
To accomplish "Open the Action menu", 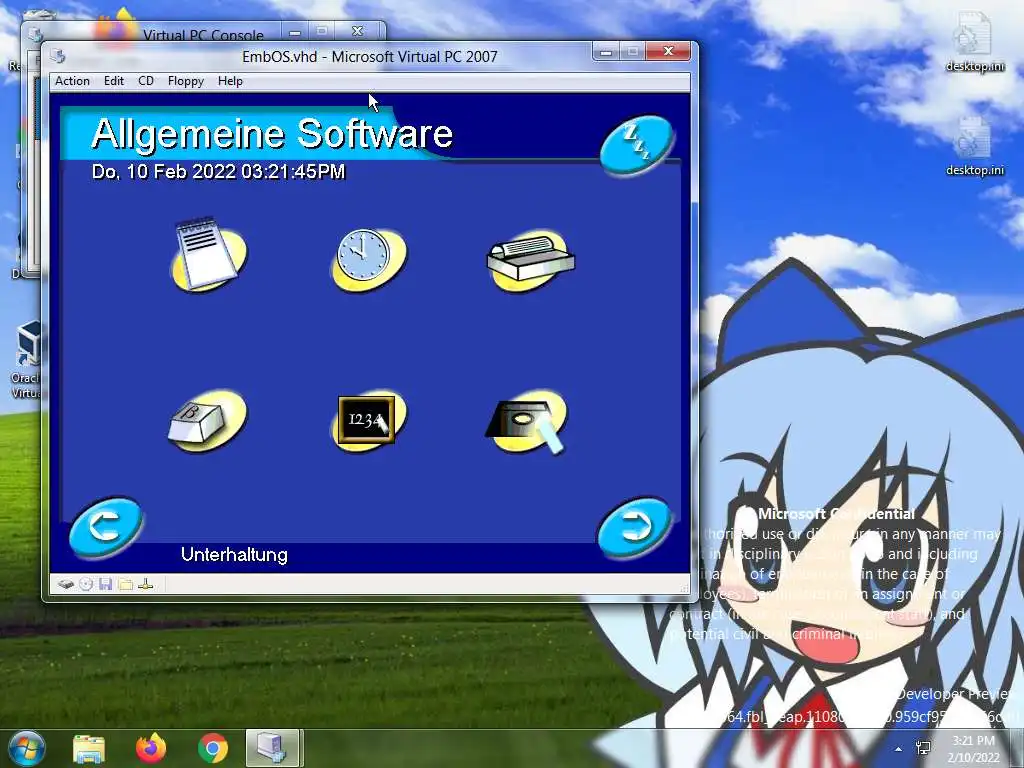I will 72,81.
